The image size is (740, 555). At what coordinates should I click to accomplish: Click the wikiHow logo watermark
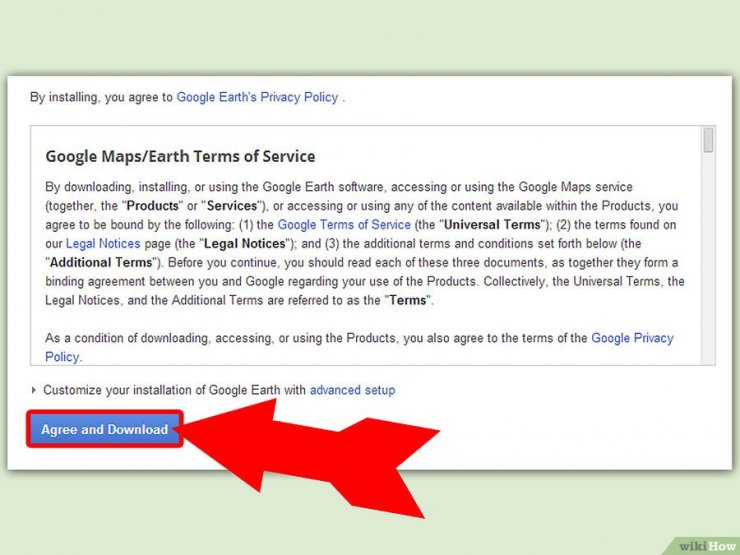pos(706,546)
